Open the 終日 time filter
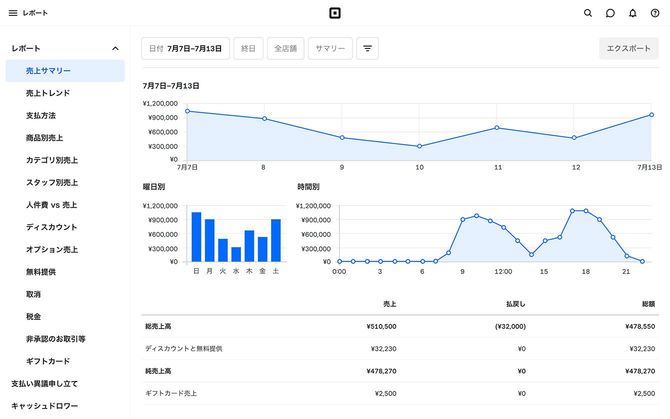 (248, 48)
